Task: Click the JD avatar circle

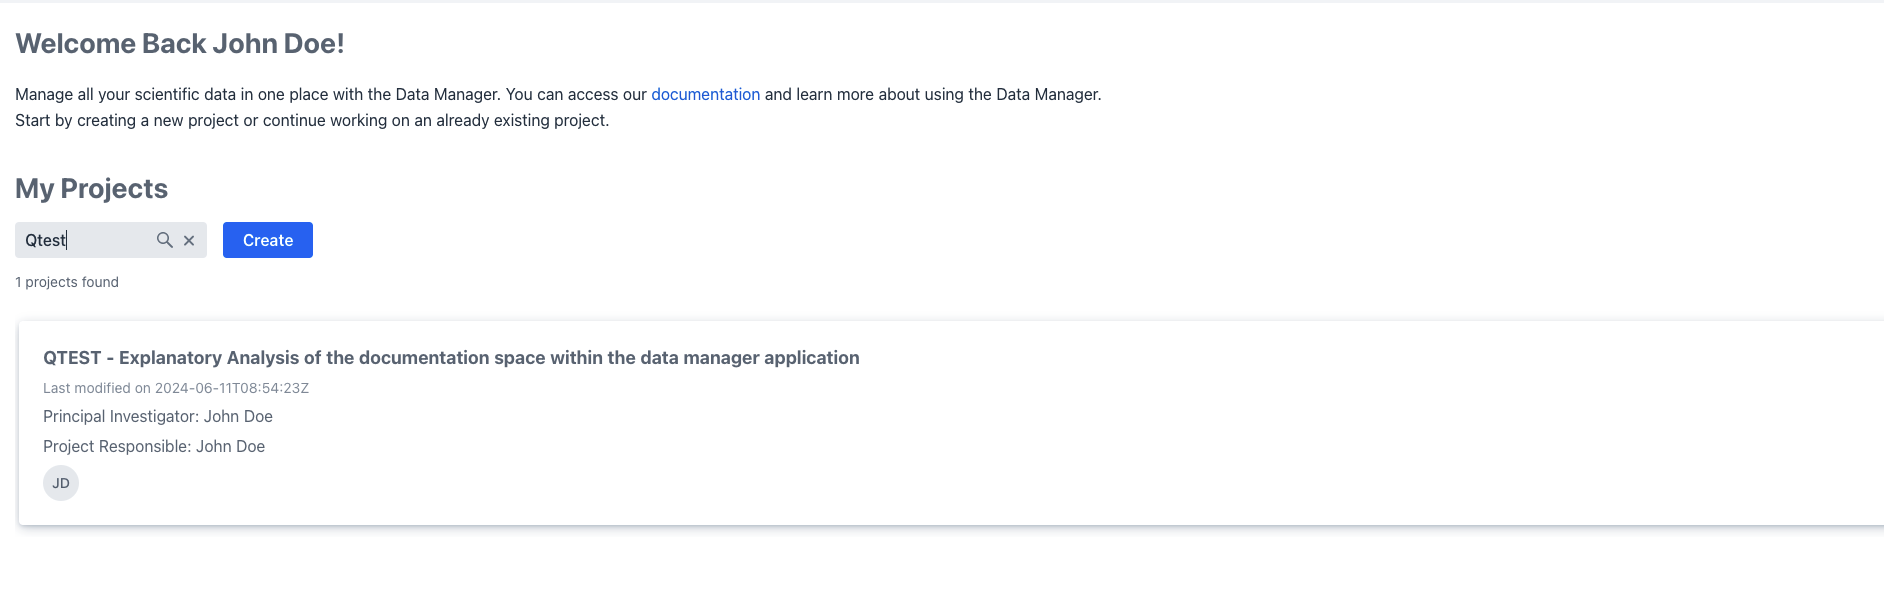Action: point(61,483)
